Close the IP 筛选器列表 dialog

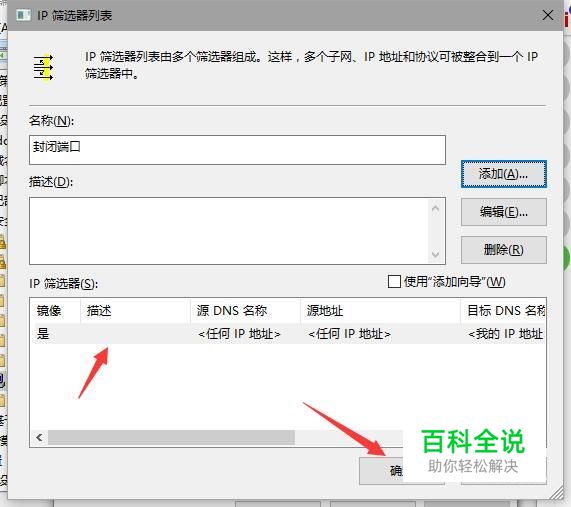pyautogui.click(x=548, y=15)
